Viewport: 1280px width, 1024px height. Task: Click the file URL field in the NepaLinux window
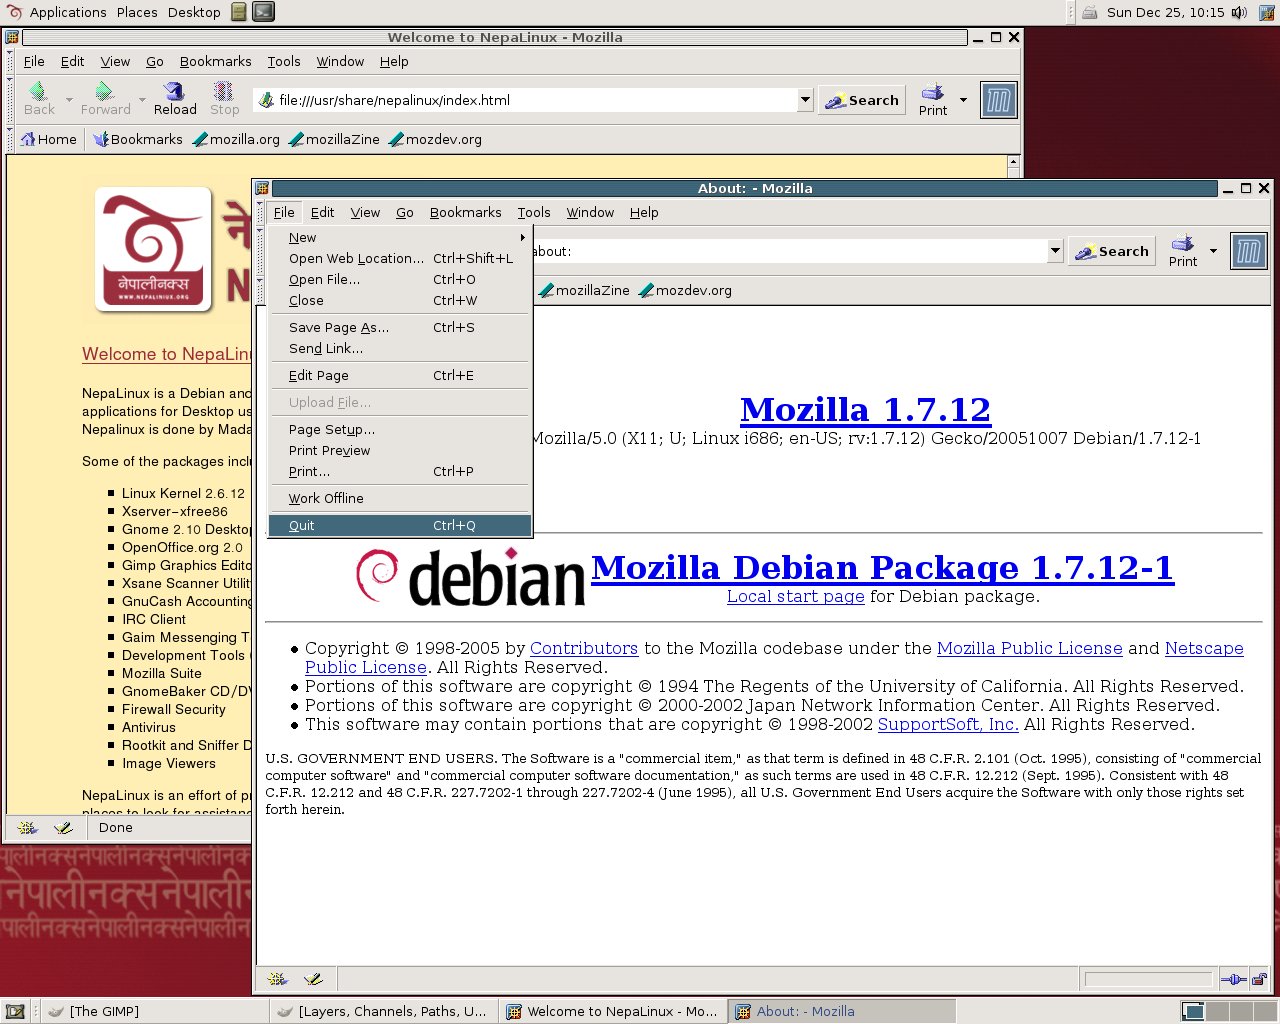pyautogui.click(x=527, y=100)
